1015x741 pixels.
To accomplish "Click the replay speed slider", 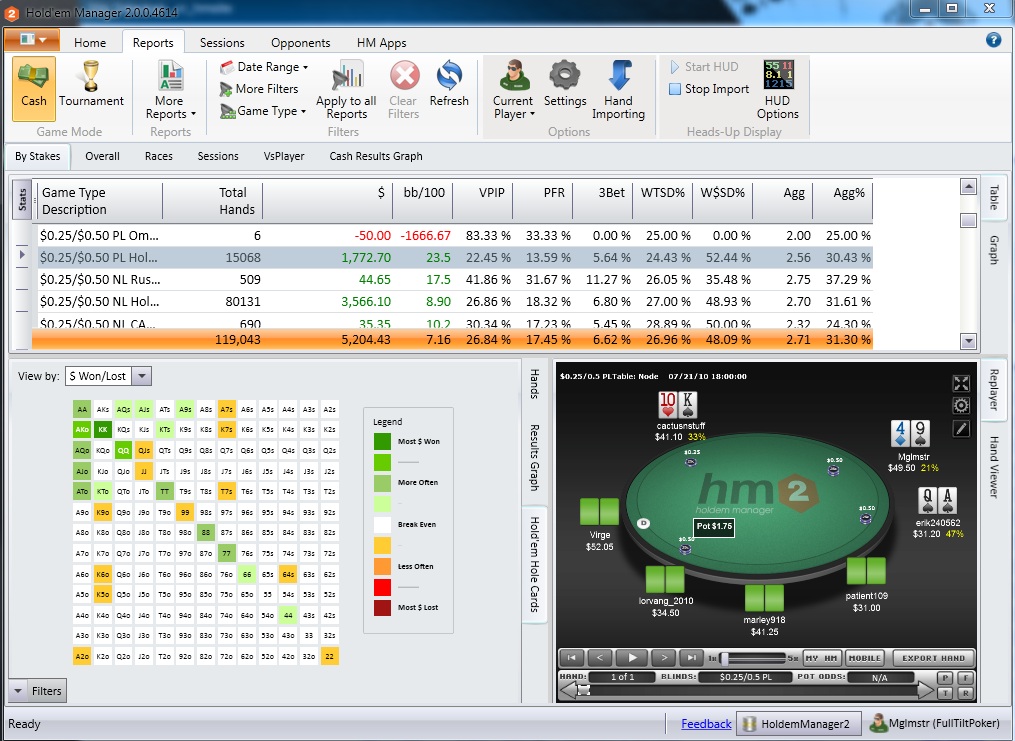I will click(x=754, y=658).
